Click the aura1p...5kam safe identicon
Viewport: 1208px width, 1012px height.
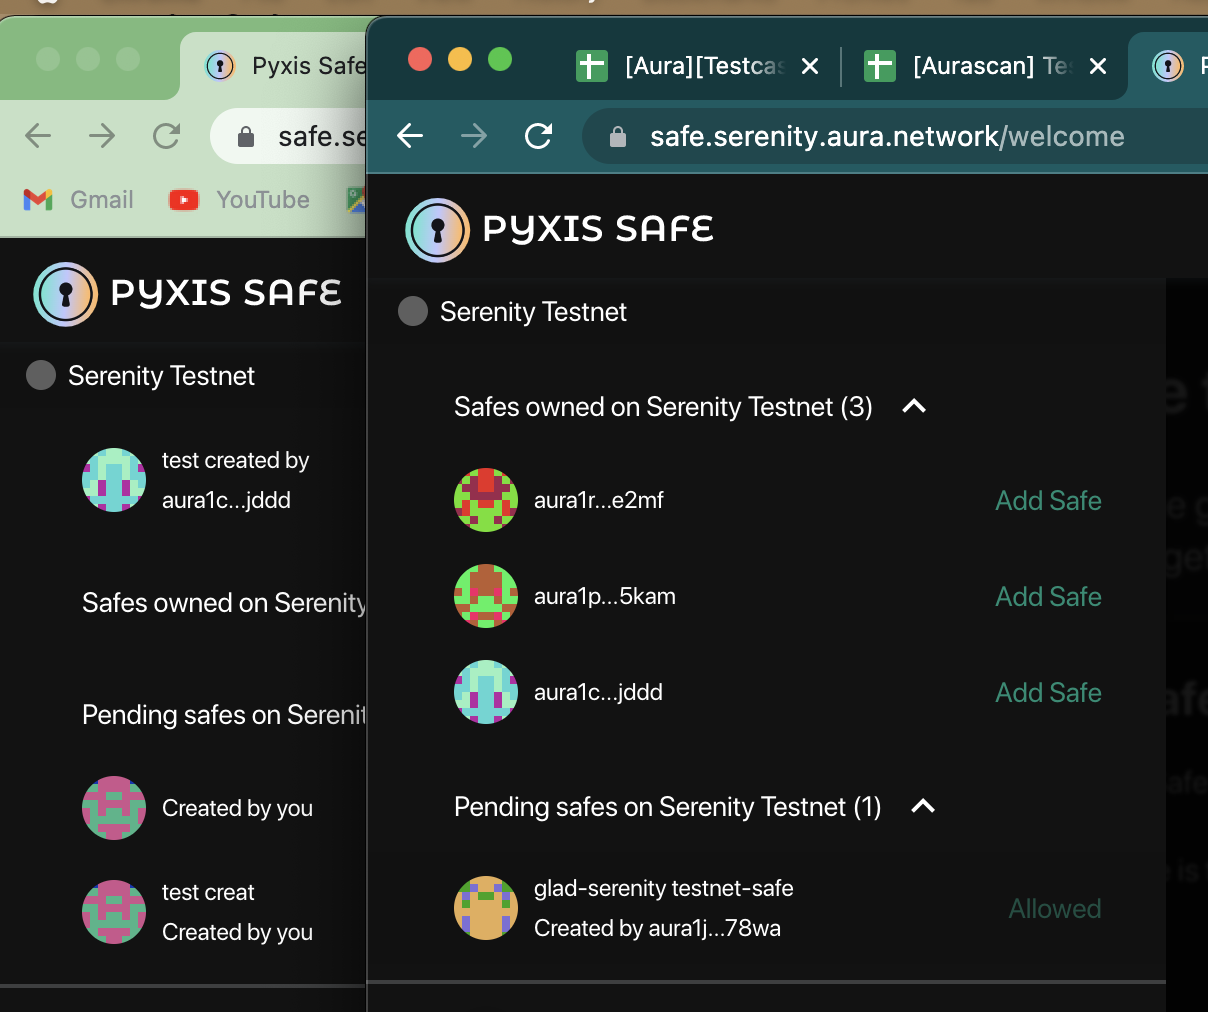pos(486,595)
